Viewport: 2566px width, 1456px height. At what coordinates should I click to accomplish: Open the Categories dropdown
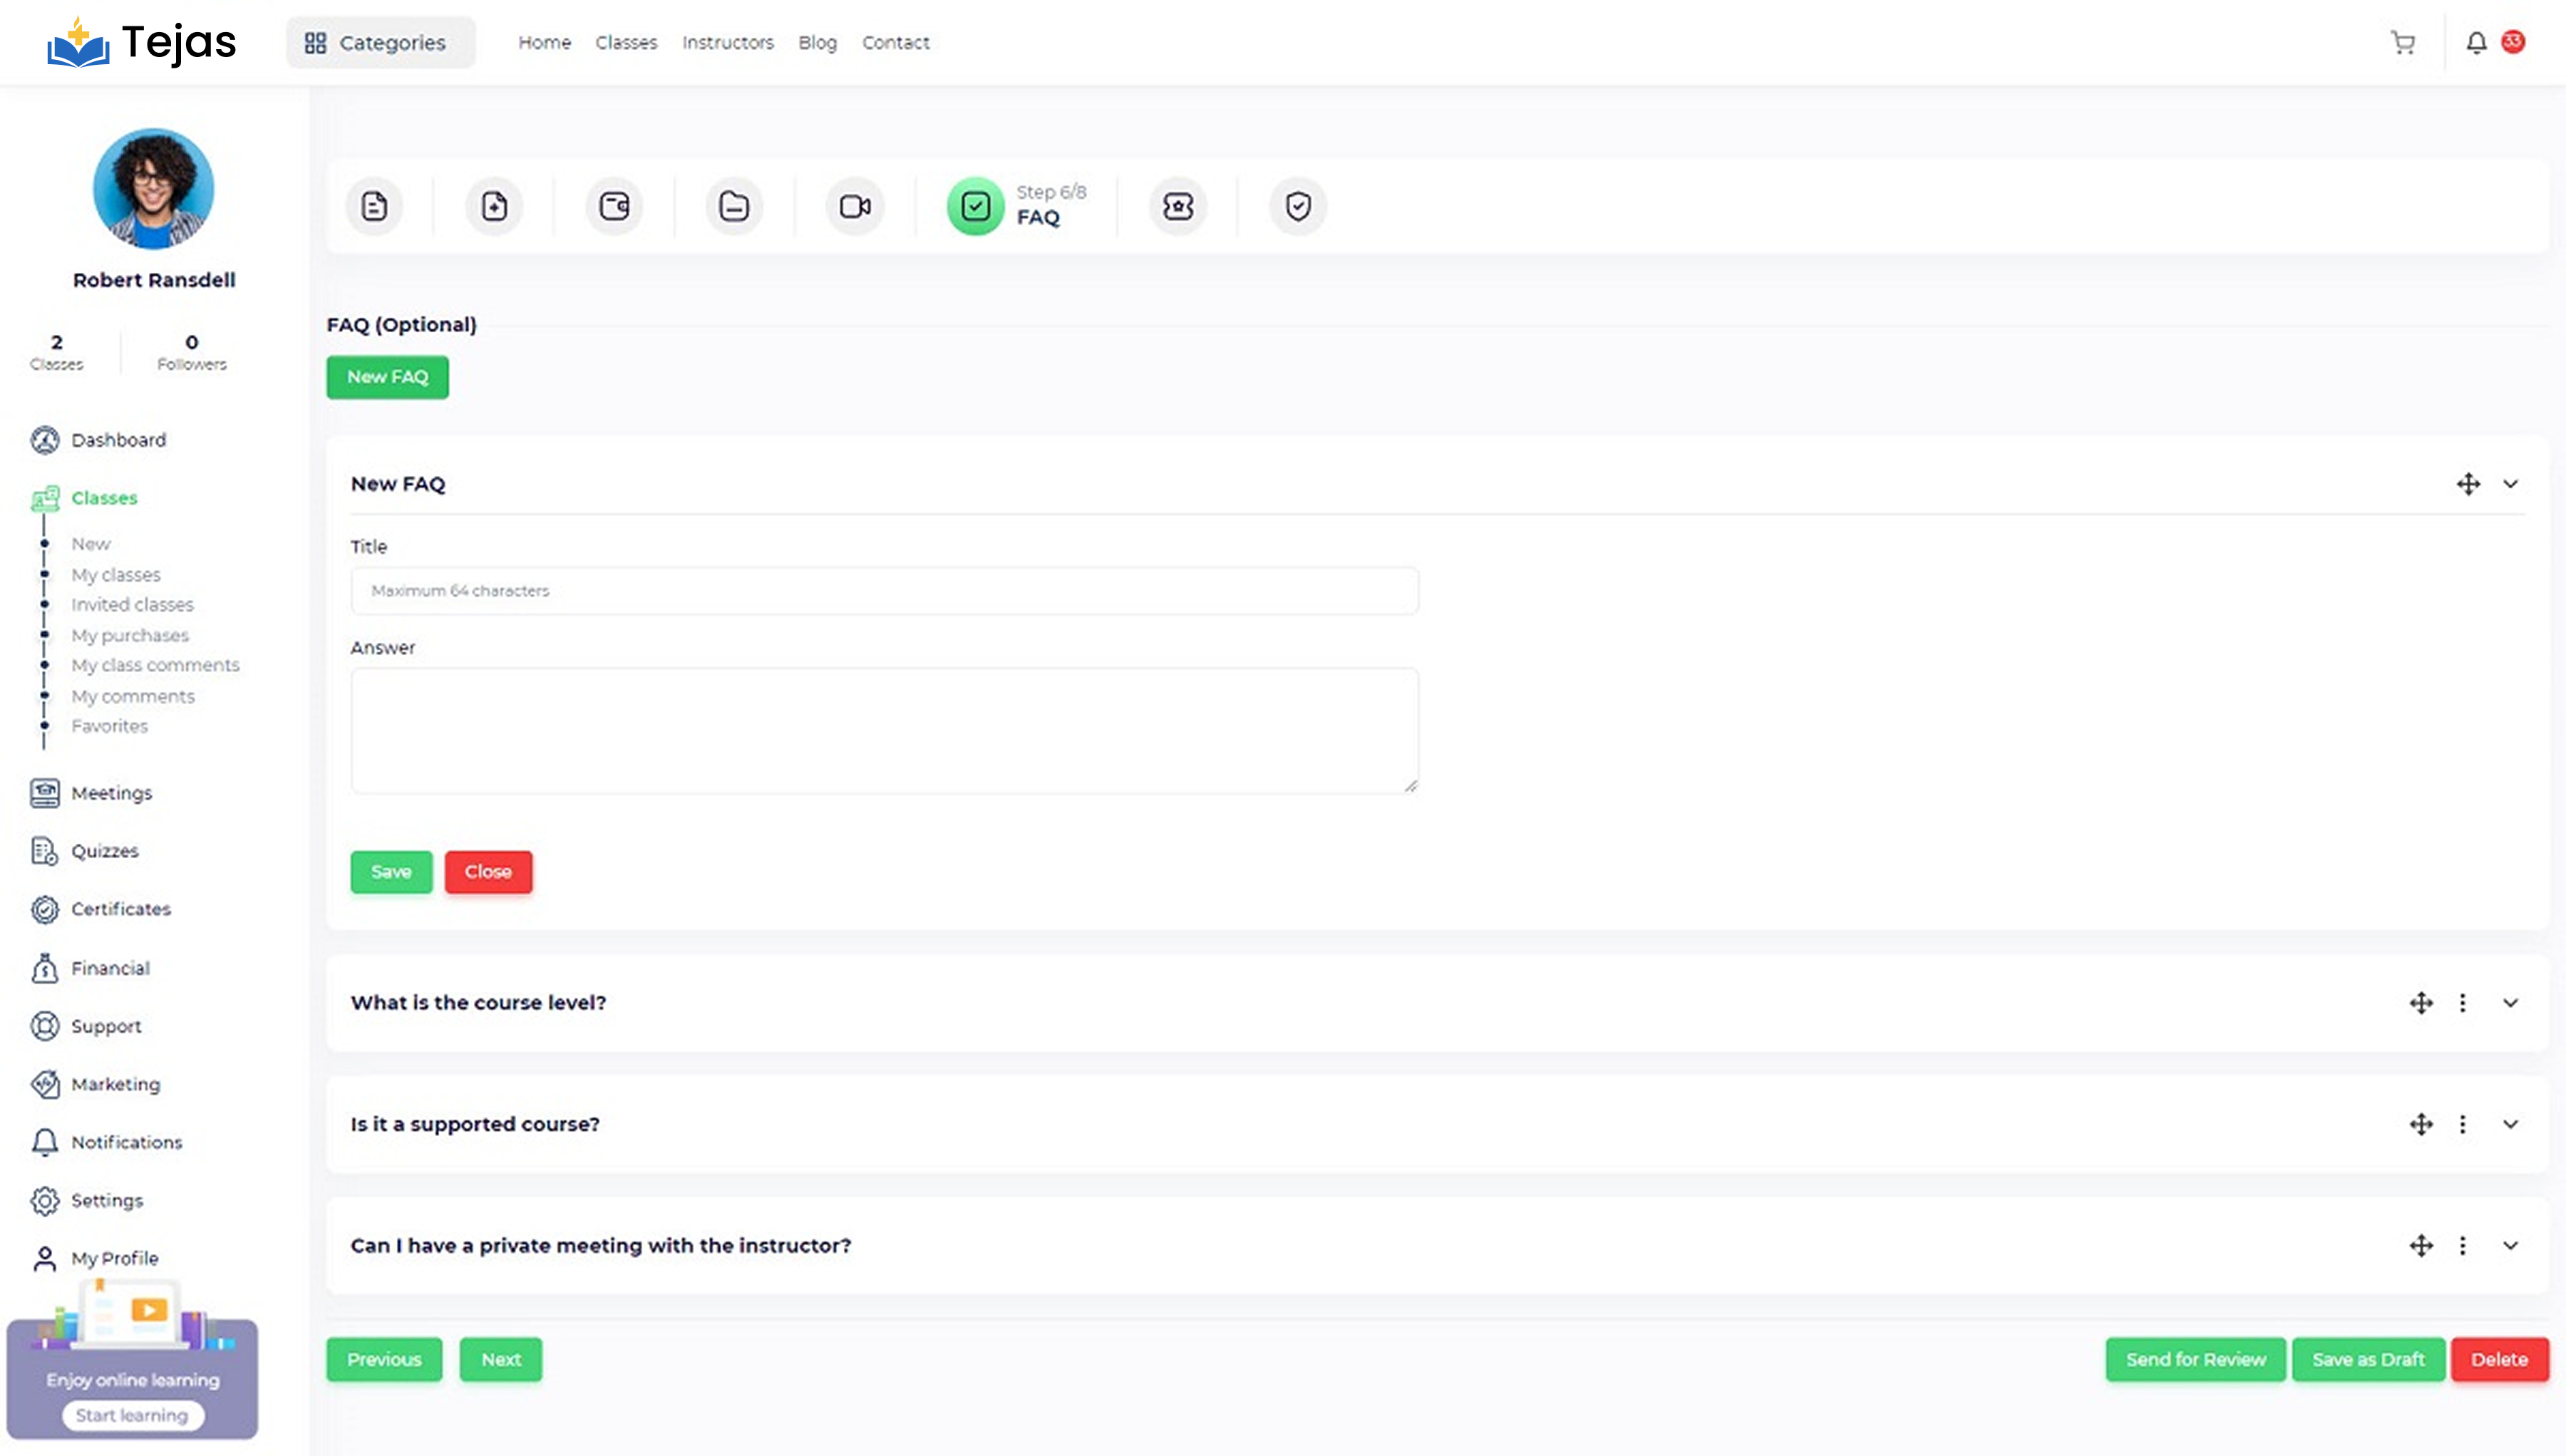380,42
